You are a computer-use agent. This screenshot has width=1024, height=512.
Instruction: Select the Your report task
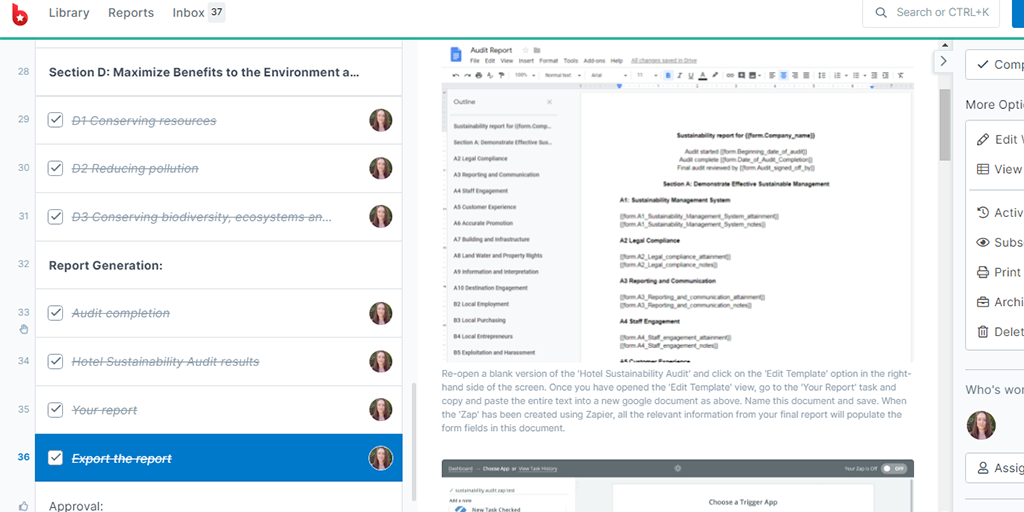click(x=105, y=410)
